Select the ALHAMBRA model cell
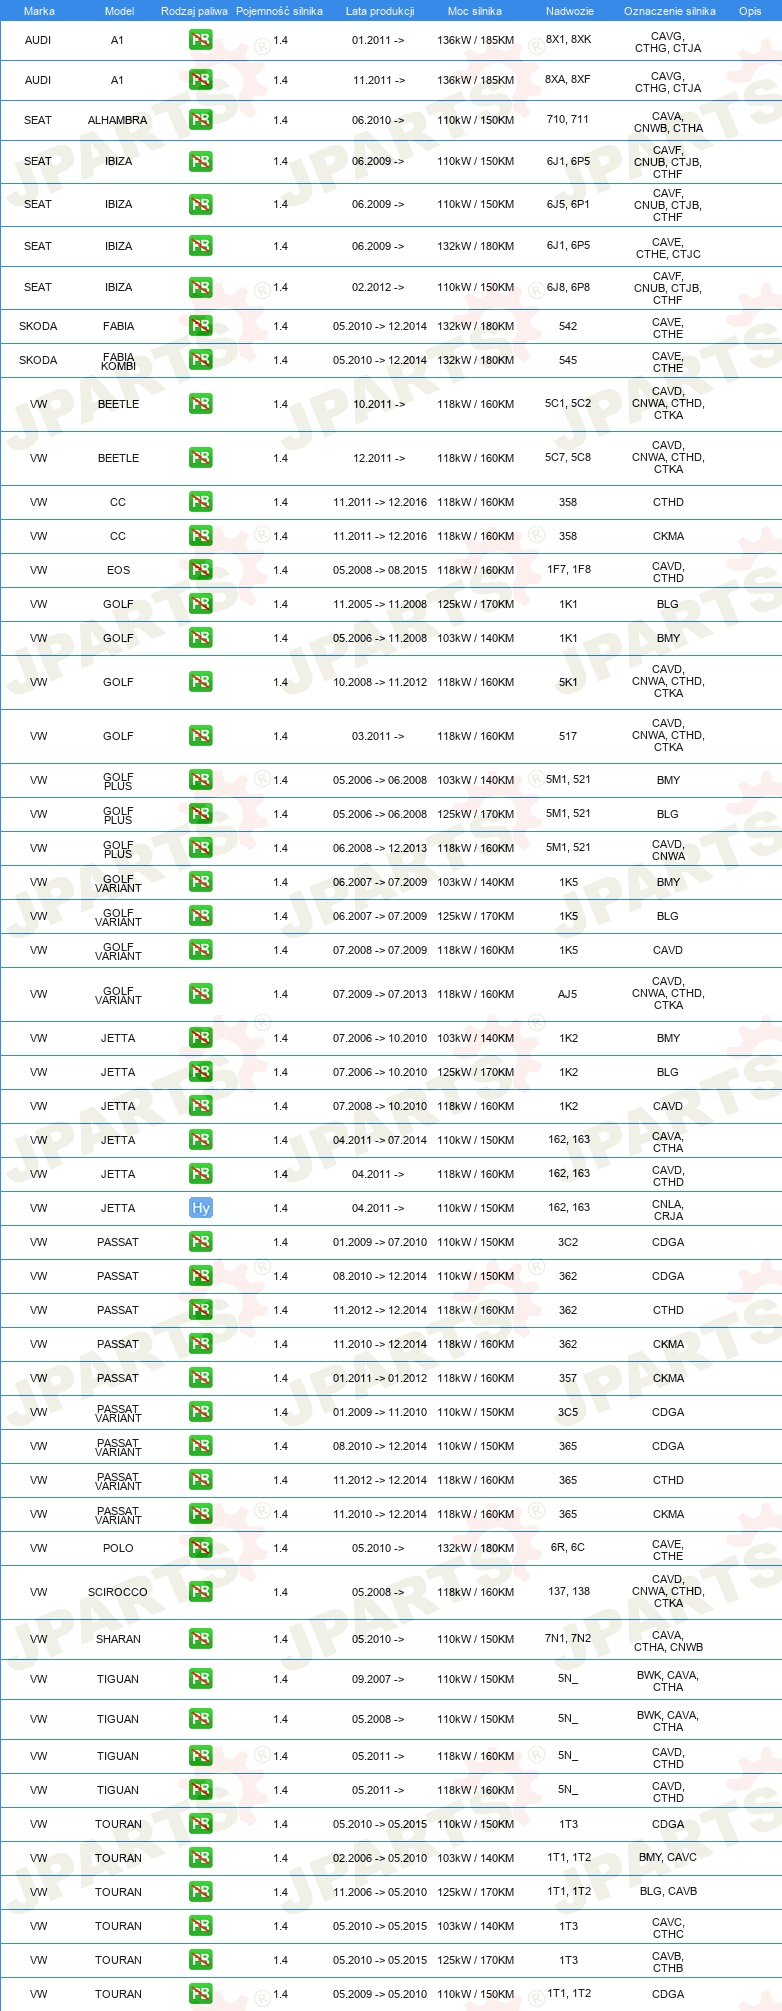 tap(117, 120)
